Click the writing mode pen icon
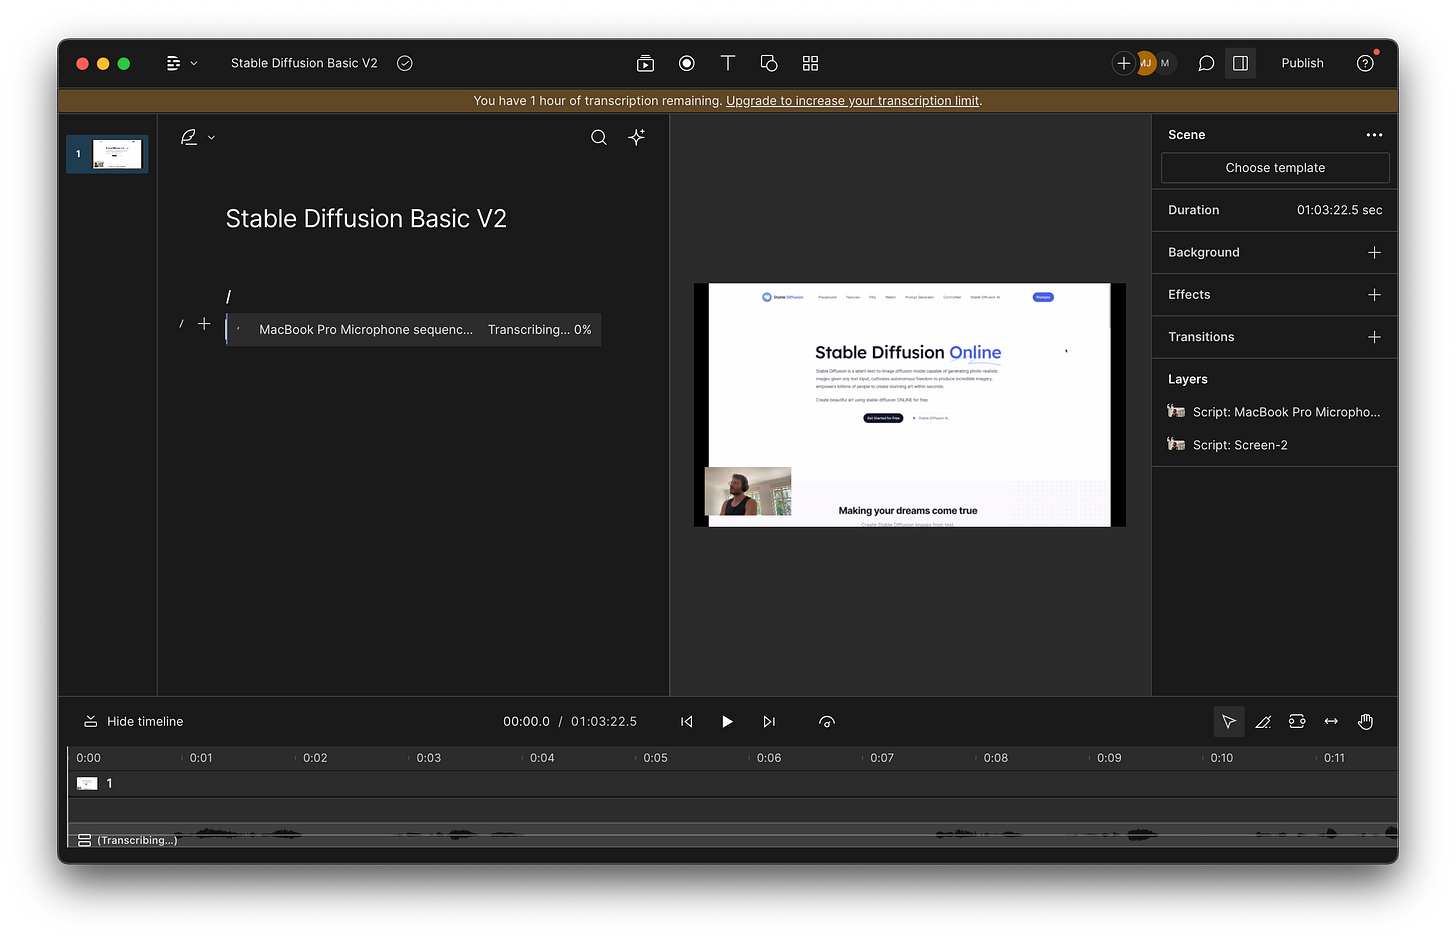 [x=188, y=137]
